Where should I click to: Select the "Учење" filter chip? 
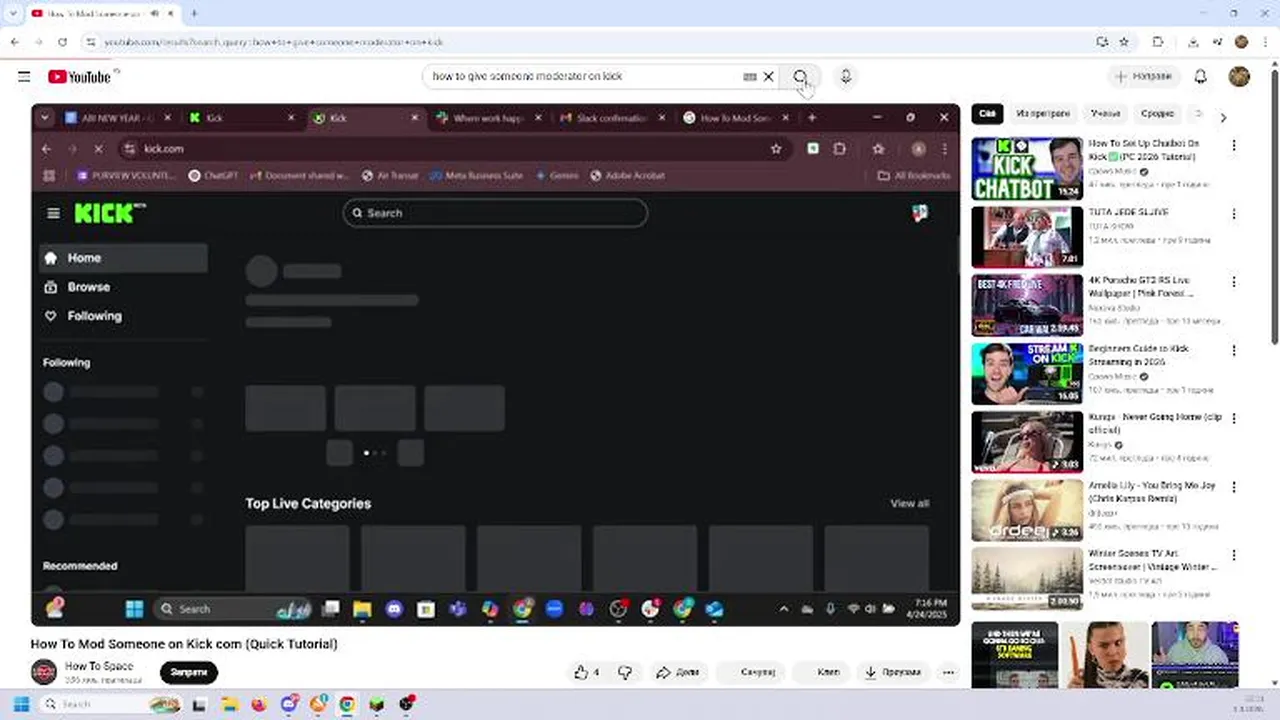point(1105,114)
